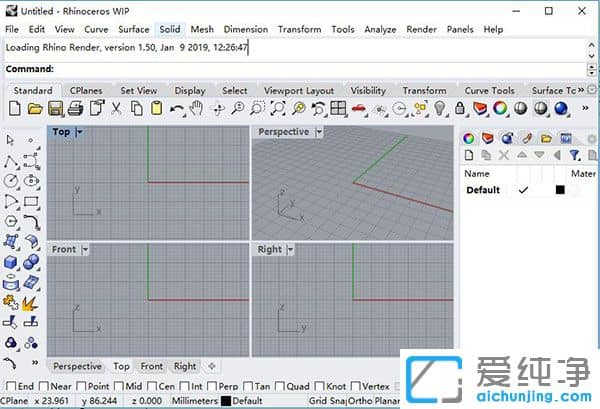Screen dimensions: 600x409
Task: Enable the Perp osnap checkbox
Action: (x=212, y=386)
